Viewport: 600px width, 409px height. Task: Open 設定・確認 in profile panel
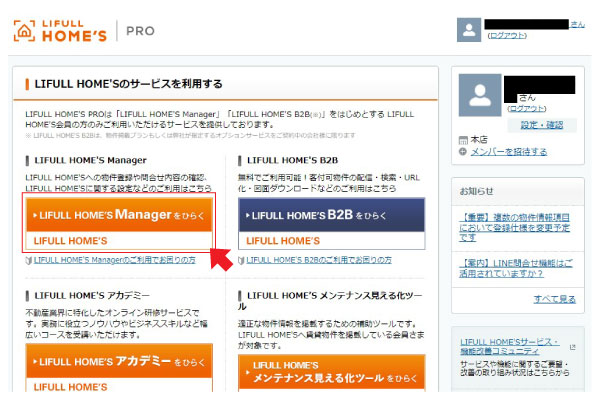(542, 125)
